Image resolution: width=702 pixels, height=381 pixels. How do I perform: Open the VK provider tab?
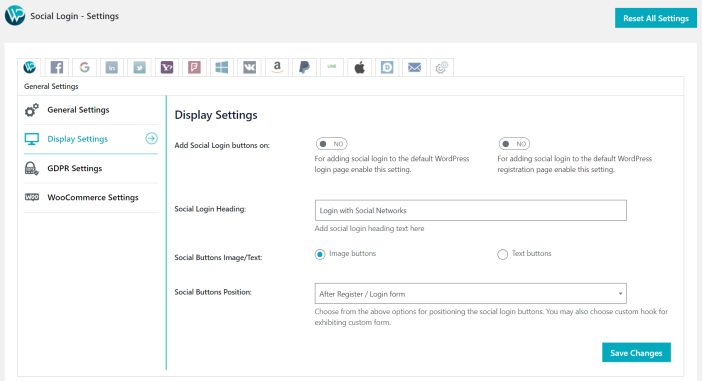249,68
